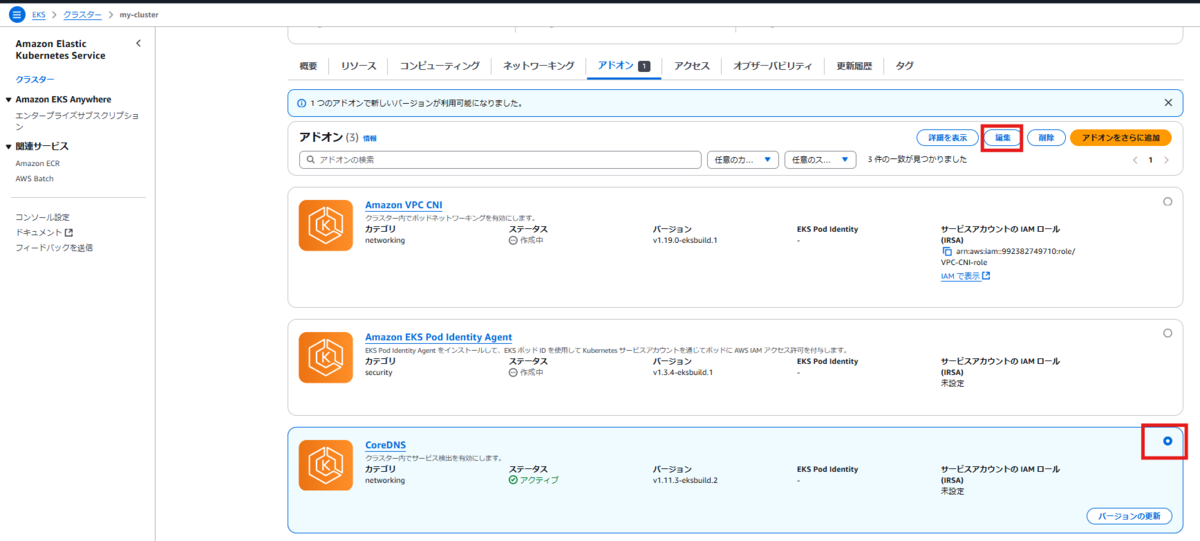
Task: Open AWS Batch in the sidebar
Action: point(35,178)
